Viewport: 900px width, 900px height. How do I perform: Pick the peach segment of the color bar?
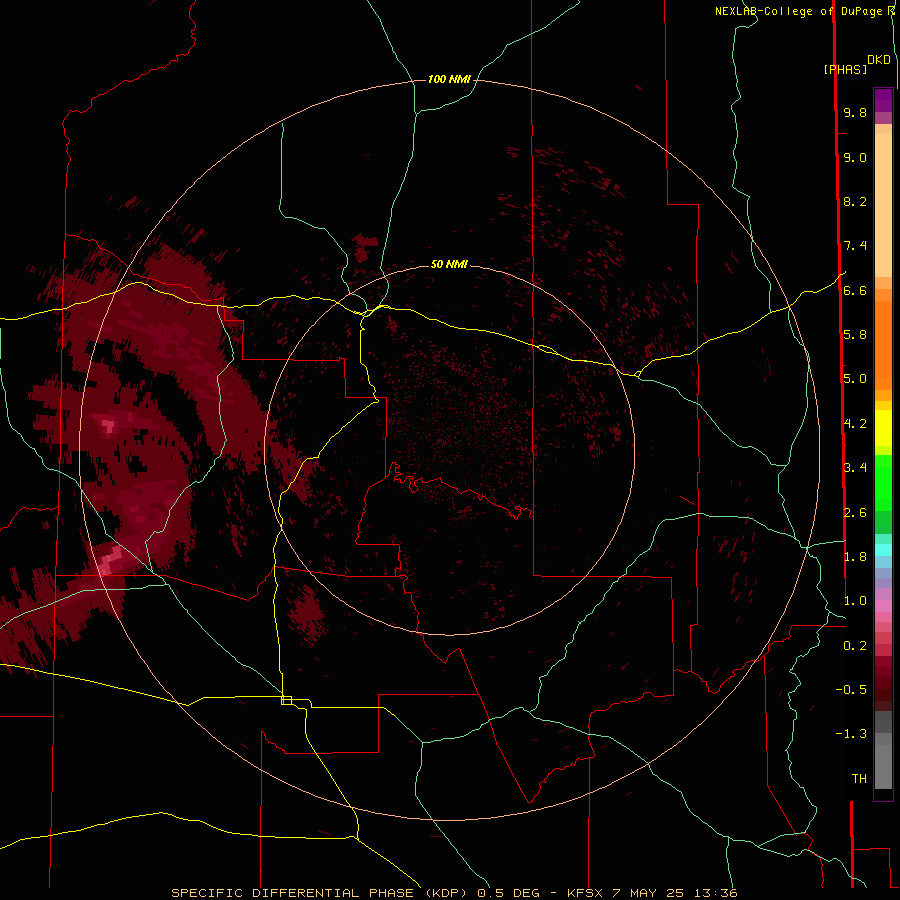click(x=883, y=201)
